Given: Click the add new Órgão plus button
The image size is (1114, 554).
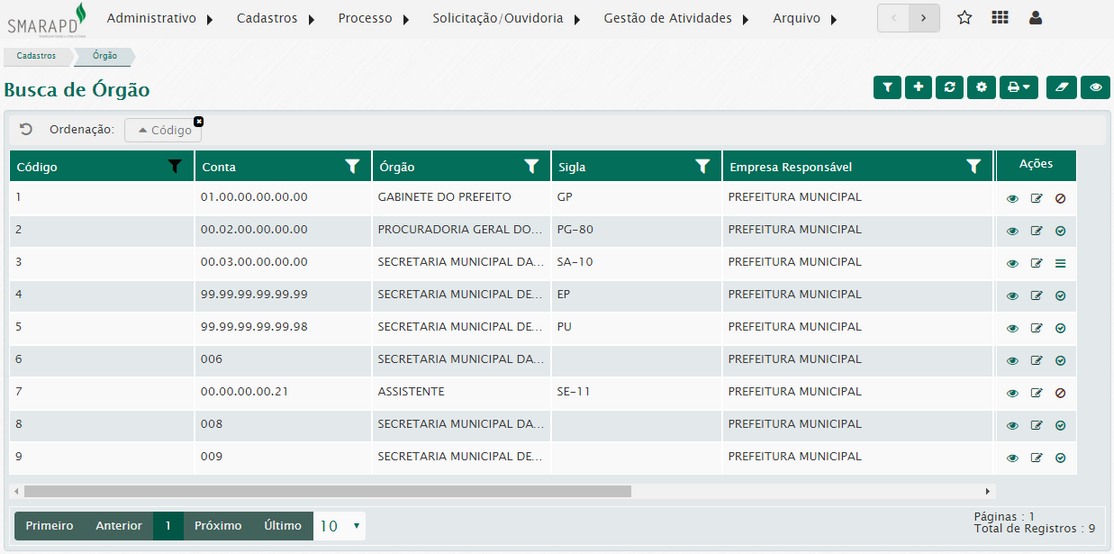Looking at the screenshot, I should (918, 88).
